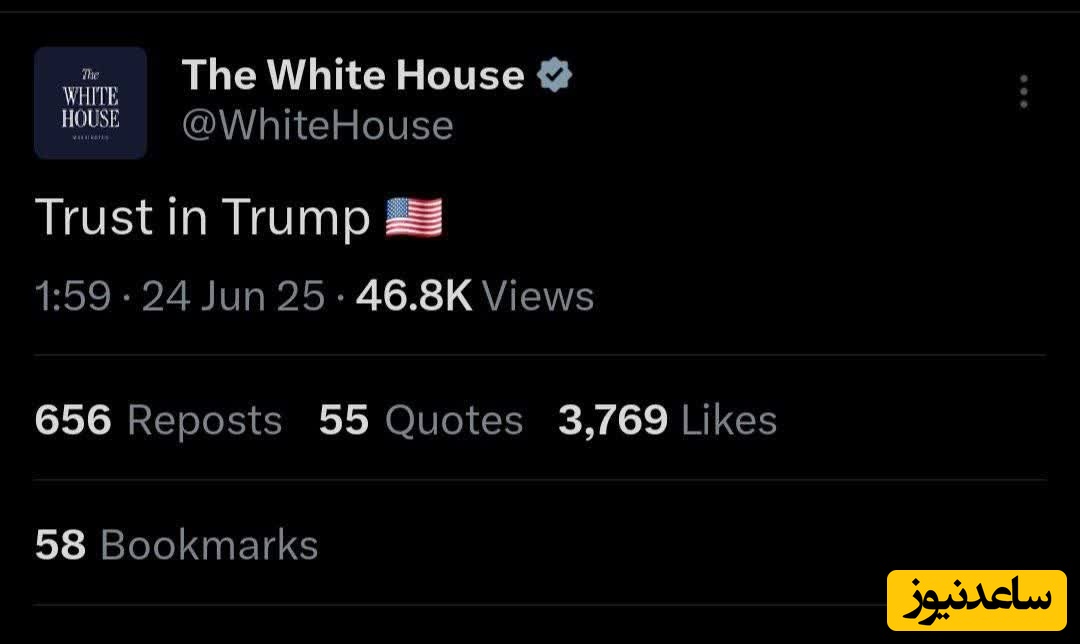Image resolution: width=1080 pixels, height=644 pixels.
Task: Click the word Trump in the post
Action: pos(295,218)
